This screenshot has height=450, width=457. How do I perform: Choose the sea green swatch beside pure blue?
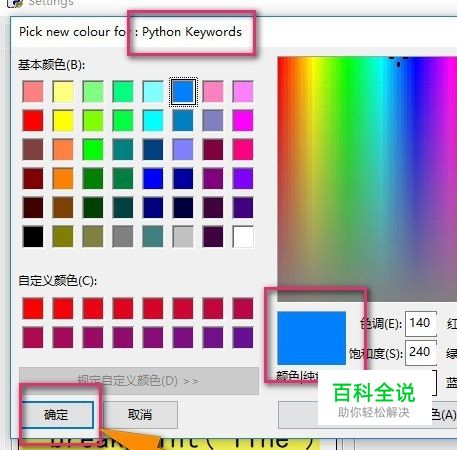pyautogui.click(x=123, y=178)
